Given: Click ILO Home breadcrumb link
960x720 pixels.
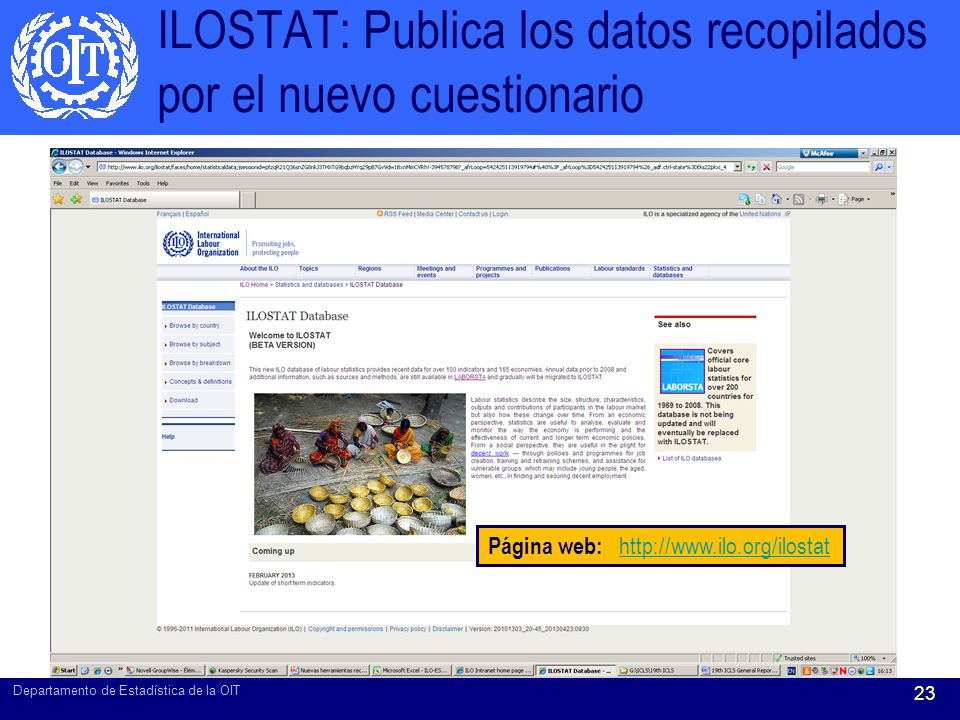Looking at the screenshot, I should (x=253, y=285).
